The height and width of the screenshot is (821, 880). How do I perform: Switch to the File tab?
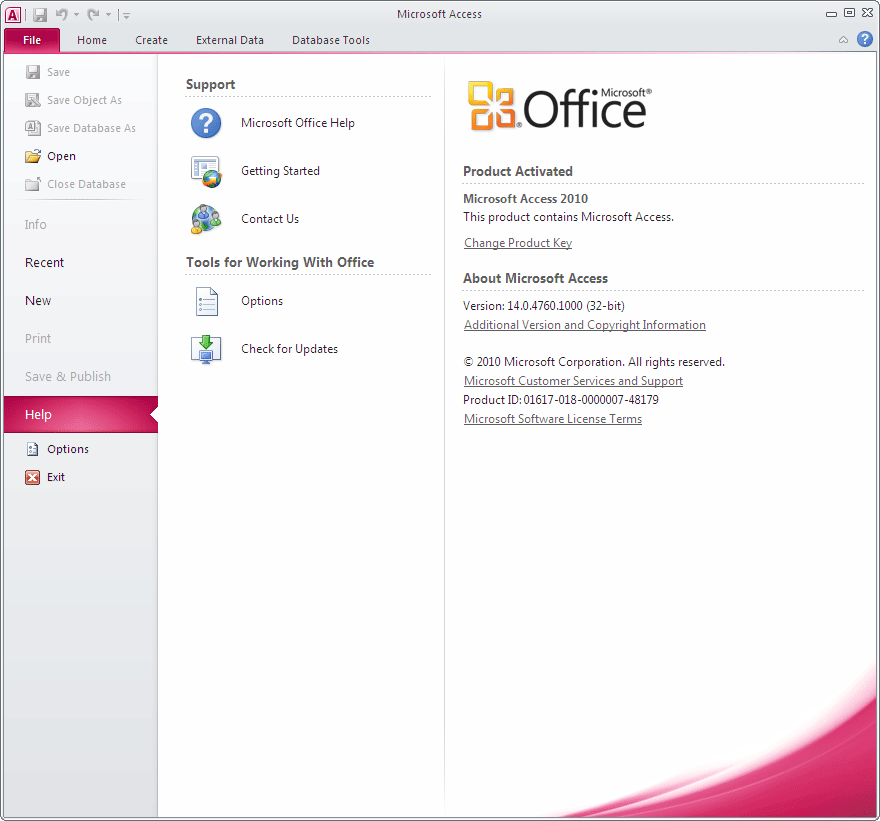[x=32, y=40]
